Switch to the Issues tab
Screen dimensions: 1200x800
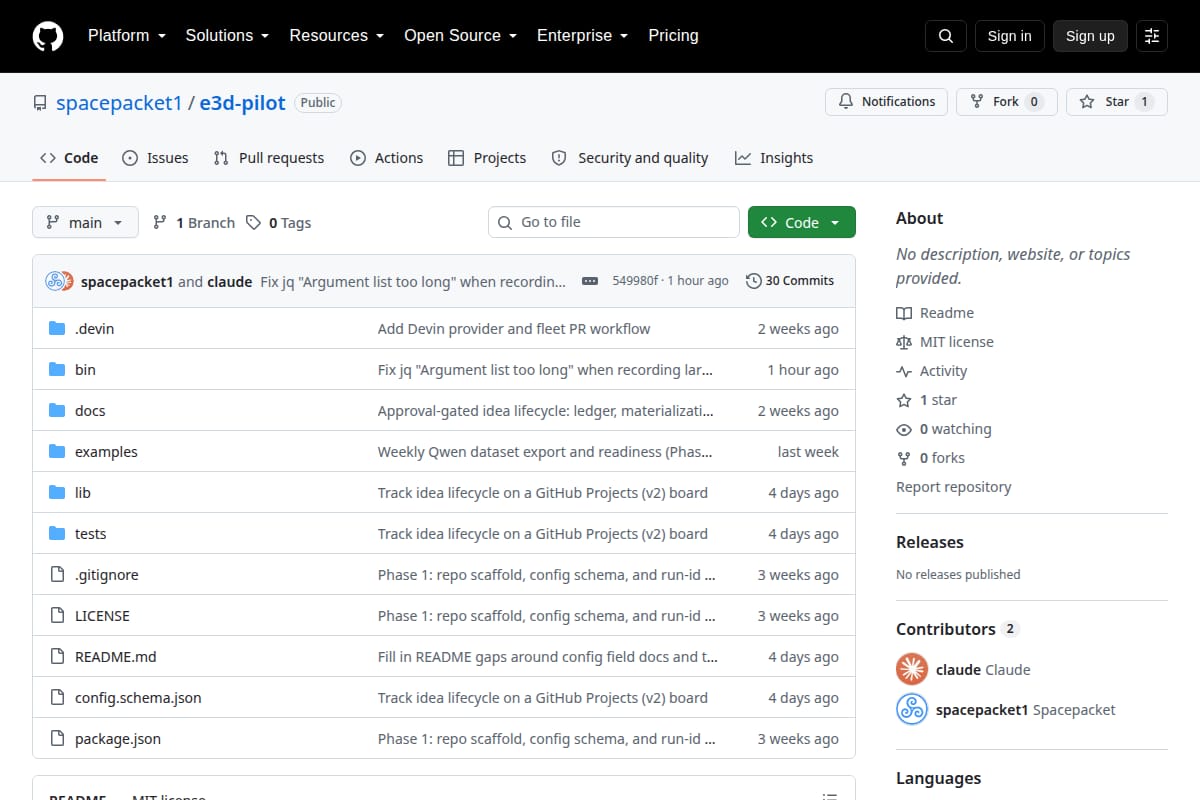[x=155, y=158]
